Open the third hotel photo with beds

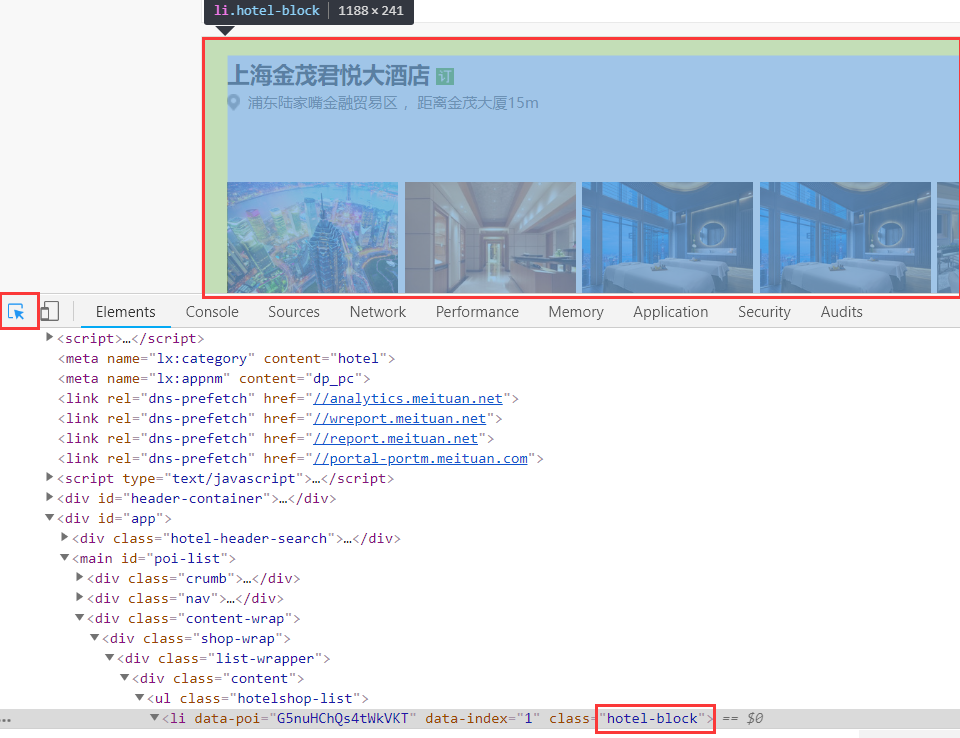pyautogui.click(x=667, y=238)
